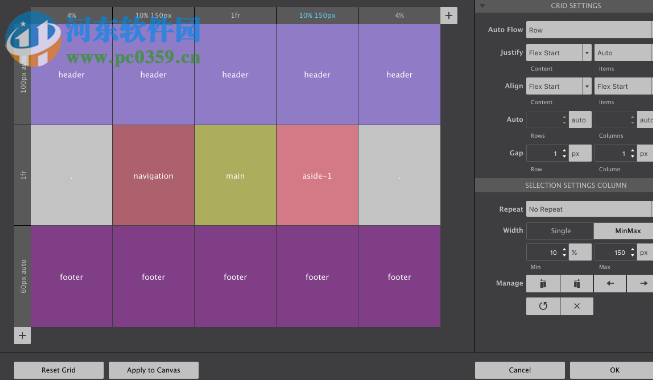Increment Row Gap stepper up arrow
This screenshot has height=380, width=653.
tap(564, 151)
